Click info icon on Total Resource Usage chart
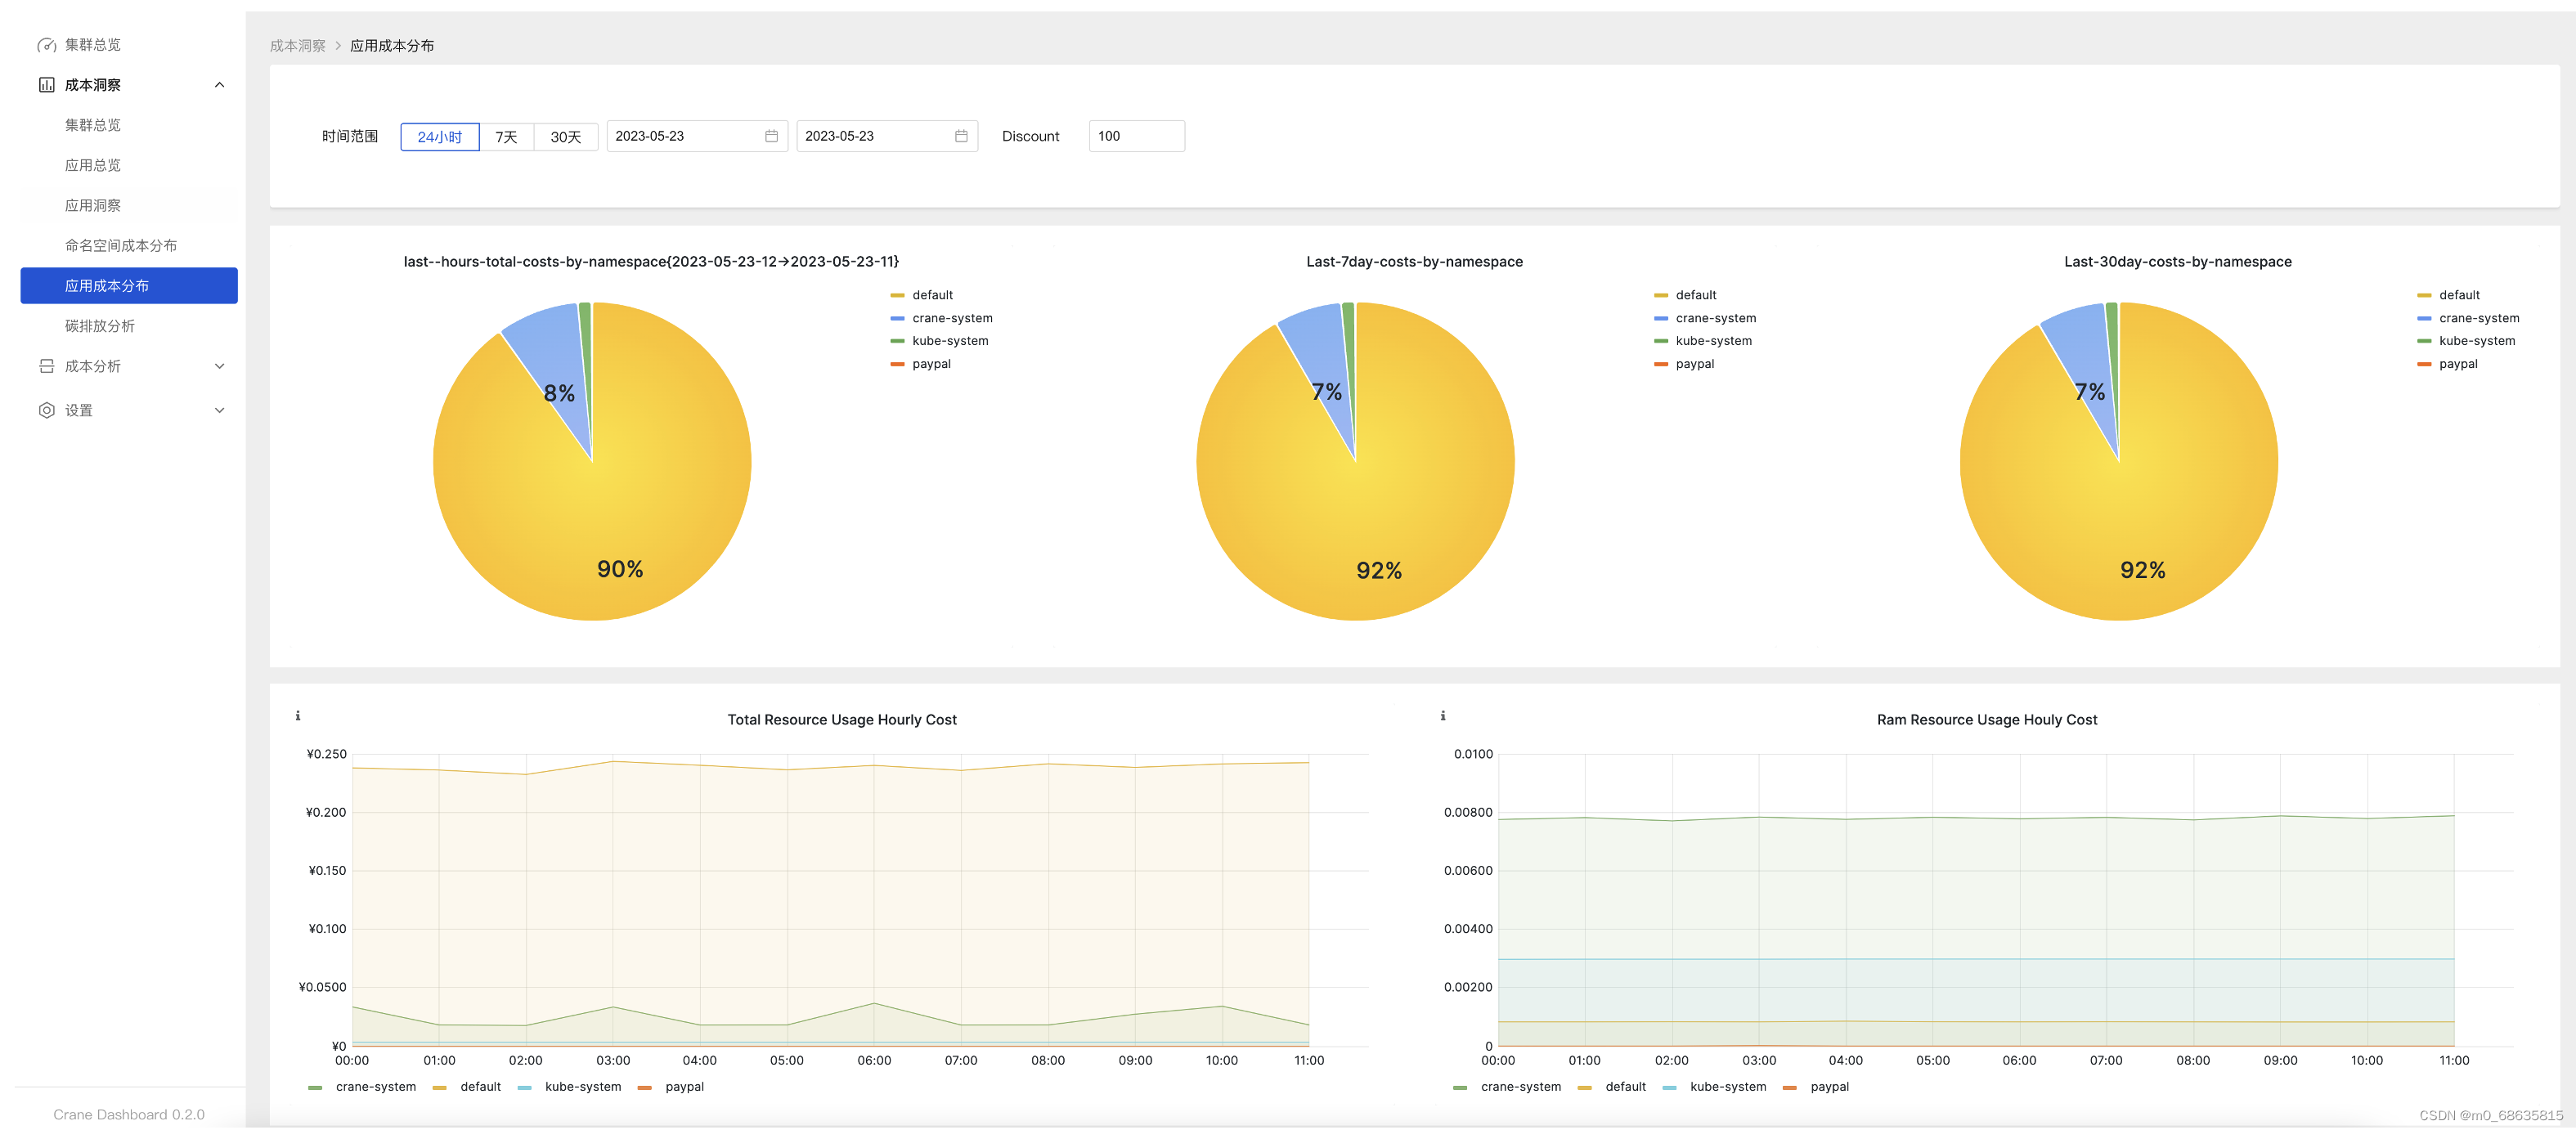The image size is (2576, 1130). click(x=297, y=716)
